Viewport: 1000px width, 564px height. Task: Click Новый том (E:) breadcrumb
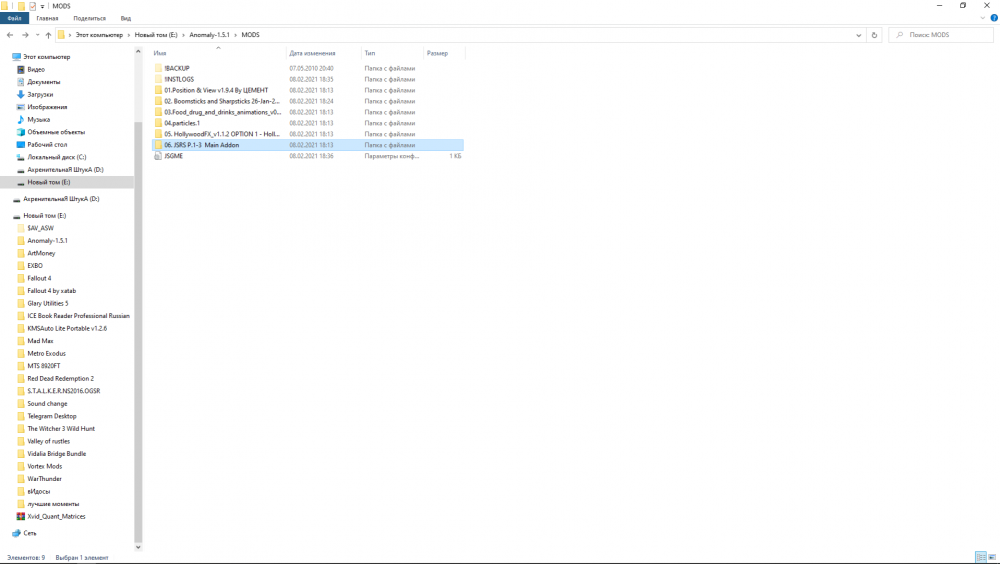click(156, 35)
